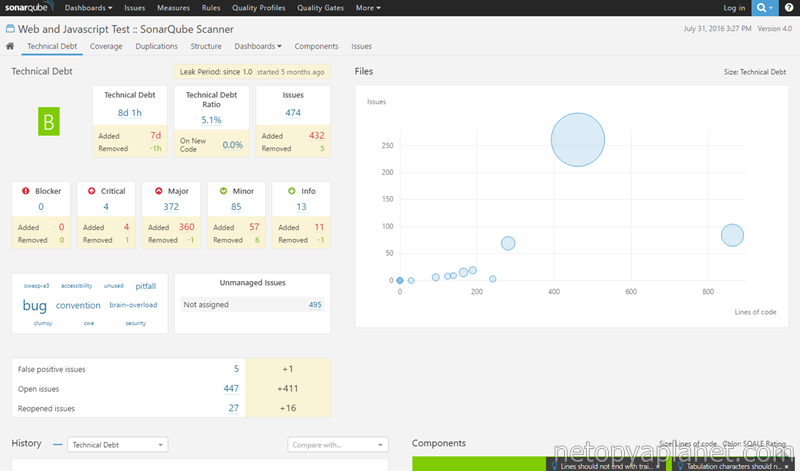Open the History Technical Debt dropdown
The height and width of the screenshot is (471, 800).
pos(118,444)
